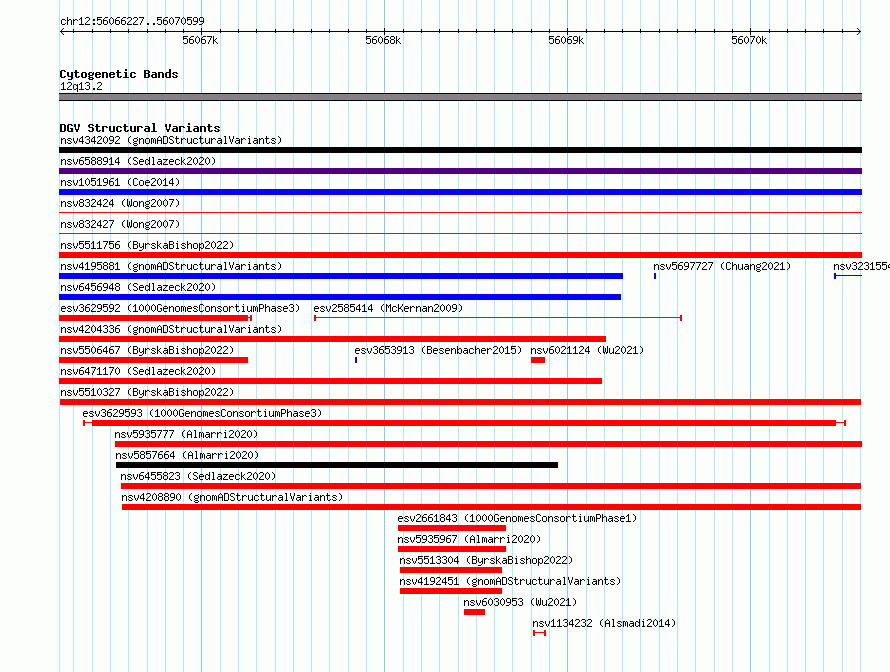Click nsv4195881 (gnomADStructuralVariants) label

(x=171, y=266)
